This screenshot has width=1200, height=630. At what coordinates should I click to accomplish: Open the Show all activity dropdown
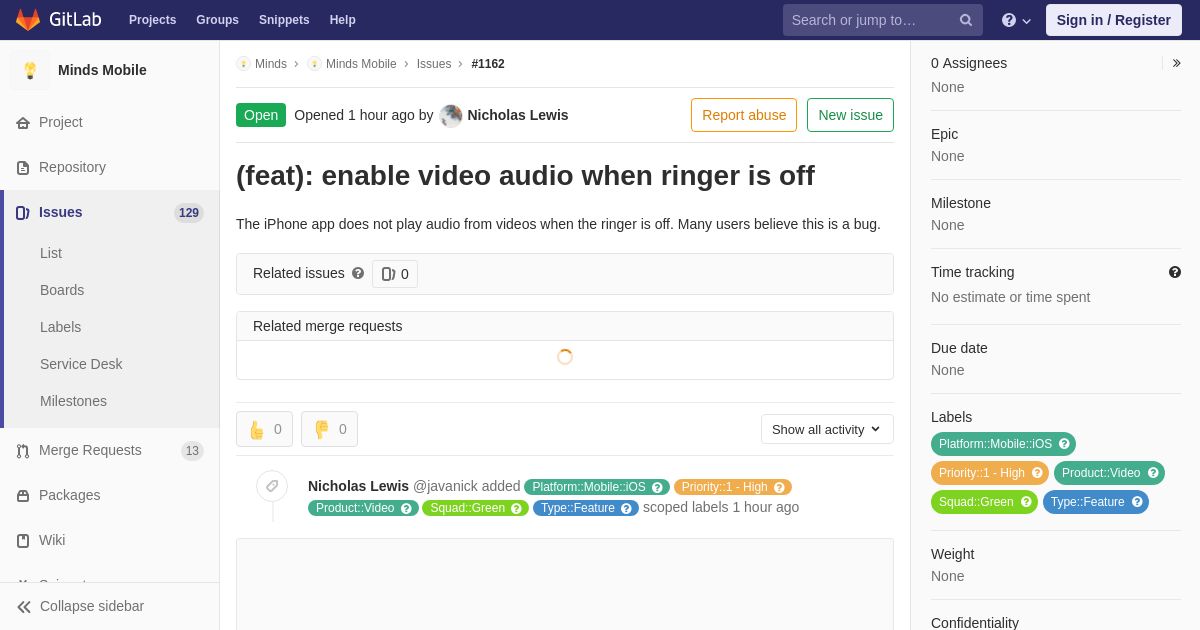click(x=827, y=429)
